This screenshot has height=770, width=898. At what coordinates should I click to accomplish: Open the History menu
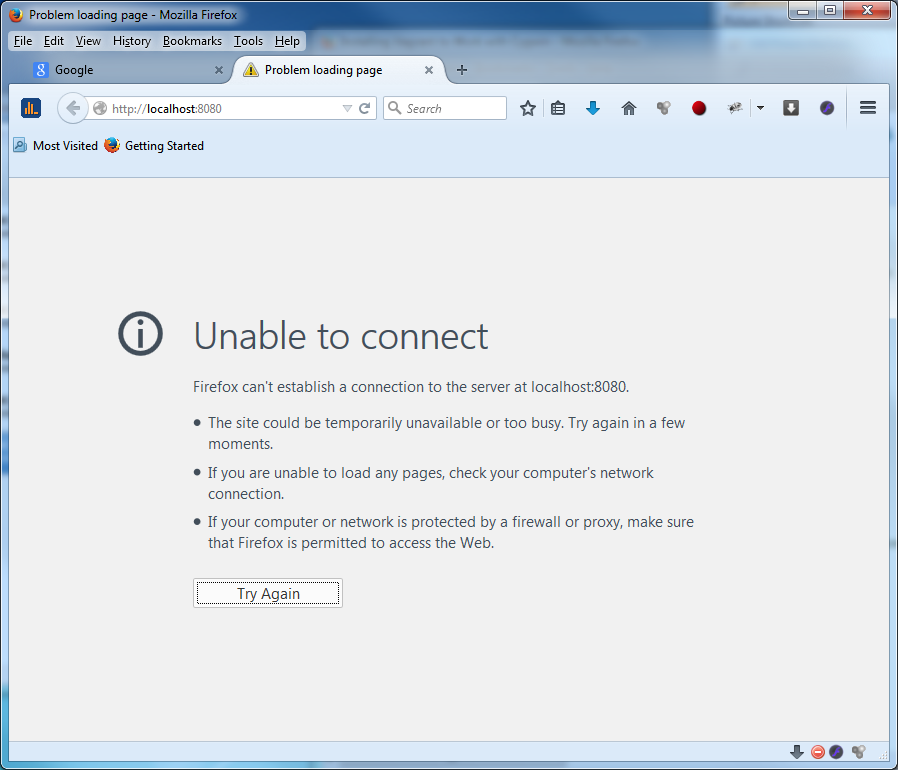pos(131,41)
